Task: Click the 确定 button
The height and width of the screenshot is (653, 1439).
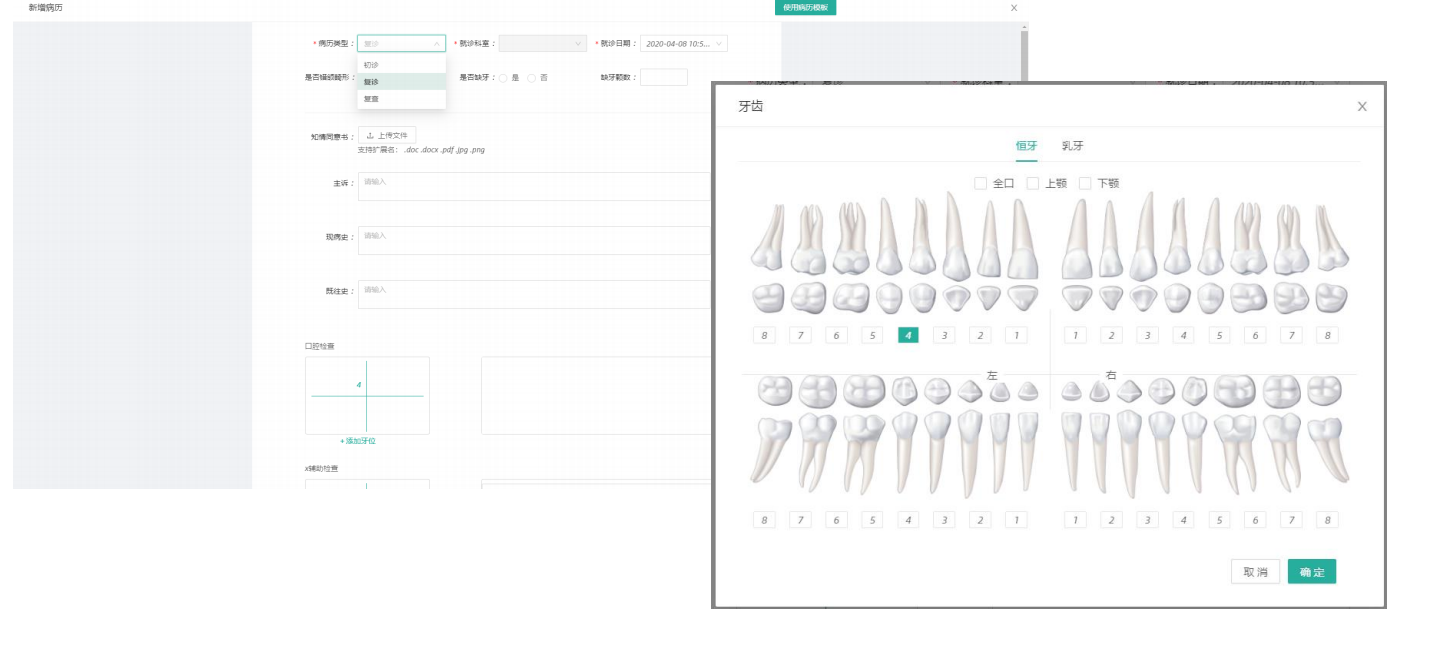Action: point(1311,572)
